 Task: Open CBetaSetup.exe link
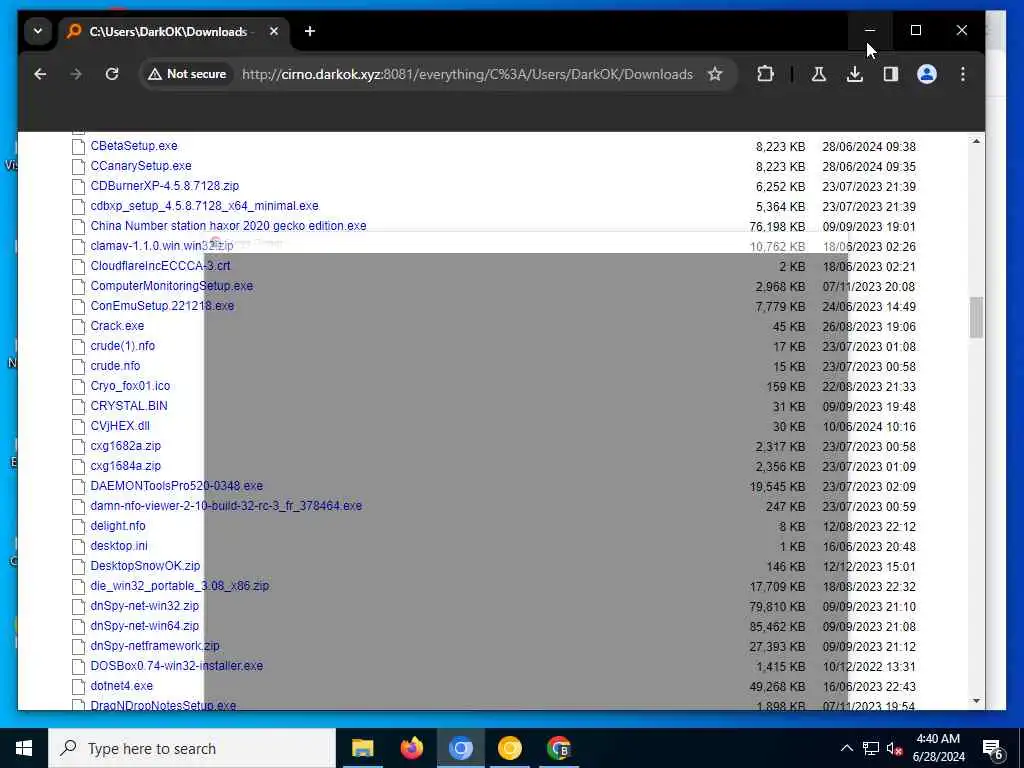(x=134, y=146)
